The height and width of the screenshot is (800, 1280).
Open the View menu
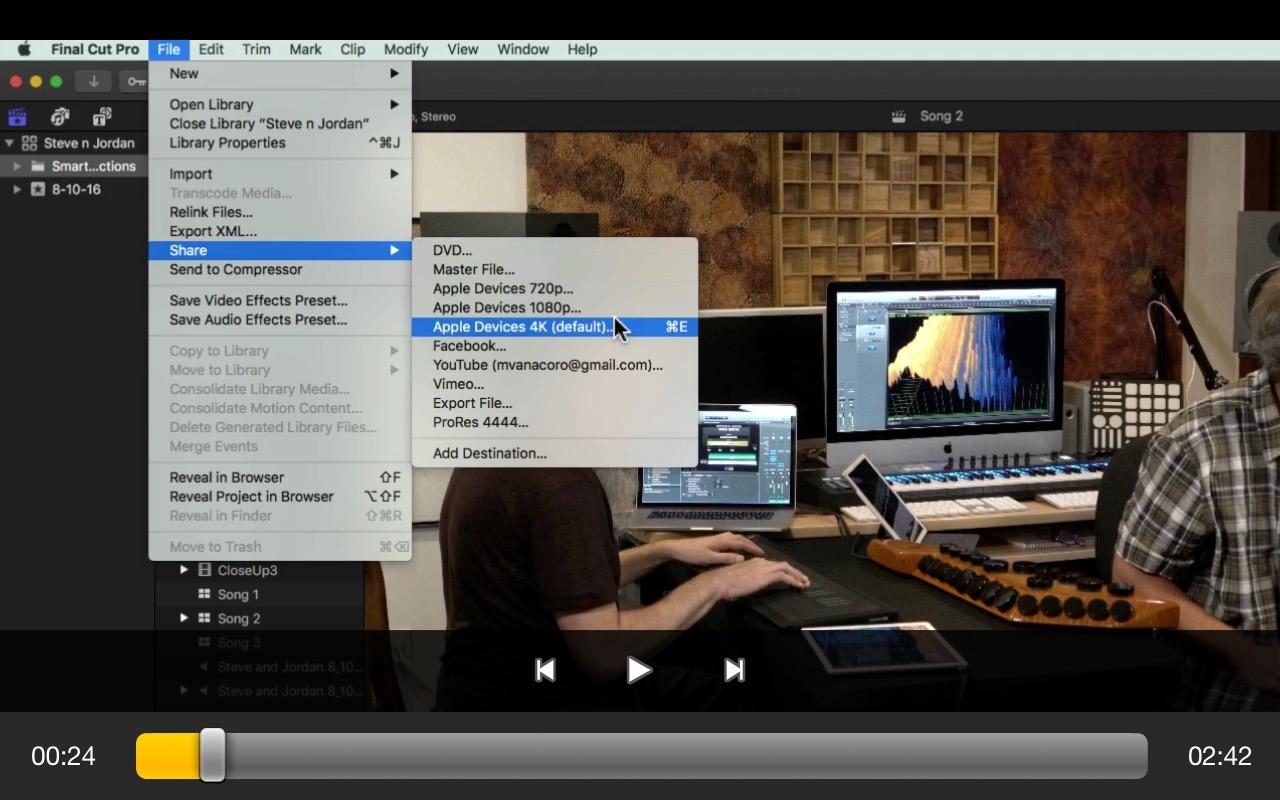click(x=462, y=49)
